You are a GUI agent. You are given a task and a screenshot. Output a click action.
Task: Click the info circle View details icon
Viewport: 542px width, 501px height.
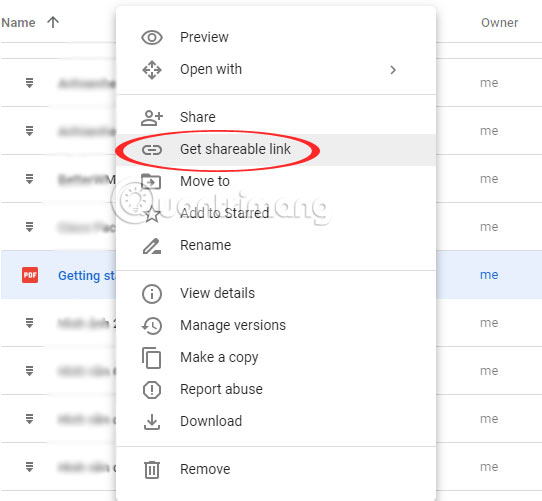pyautogui.click(x=152, y=294)
